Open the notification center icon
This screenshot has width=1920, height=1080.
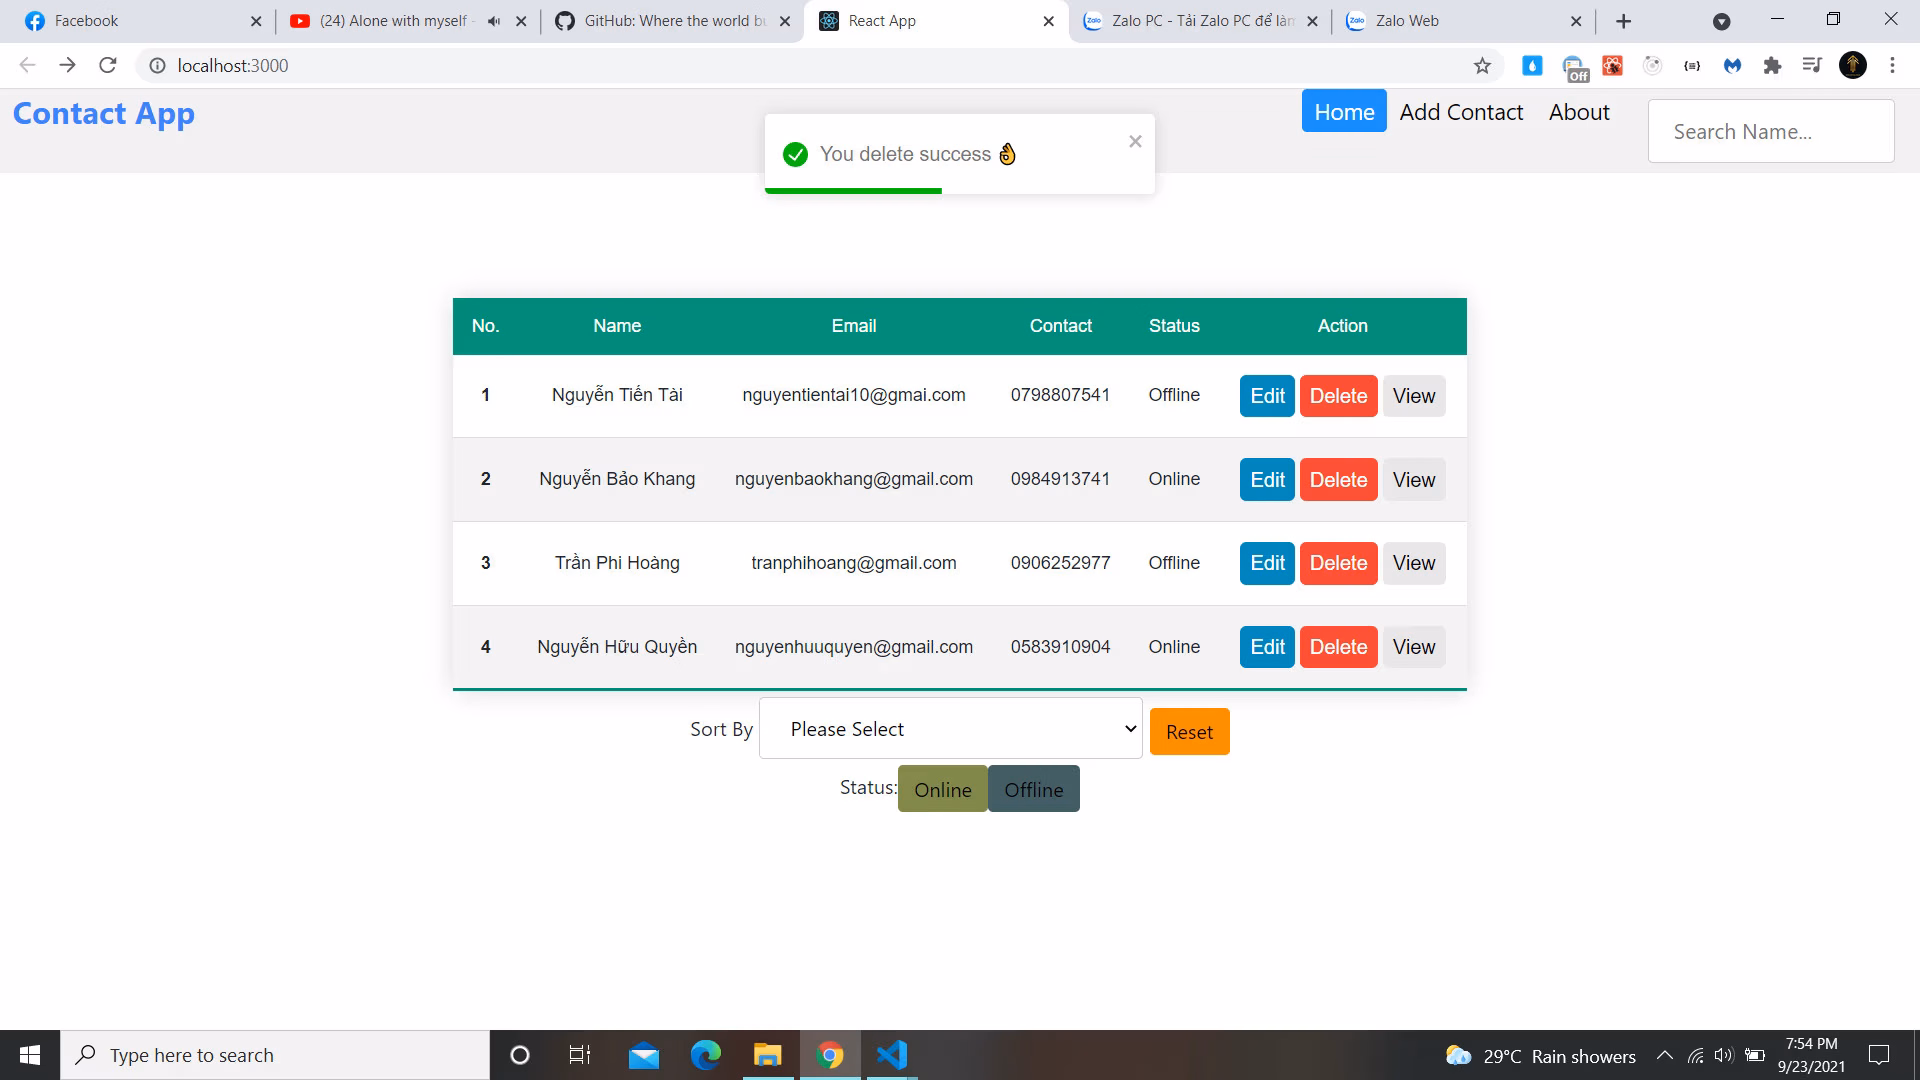1879,1055
